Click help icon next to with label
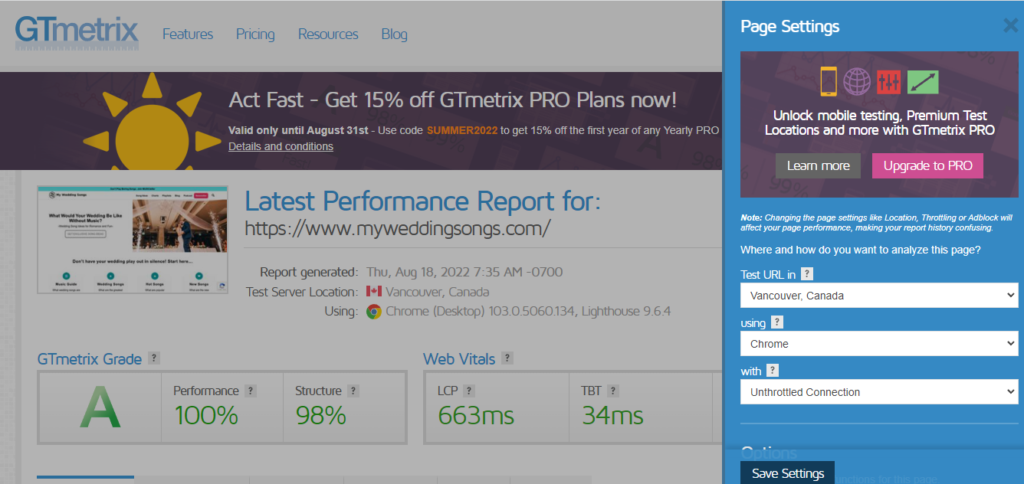 pos(773,371)
